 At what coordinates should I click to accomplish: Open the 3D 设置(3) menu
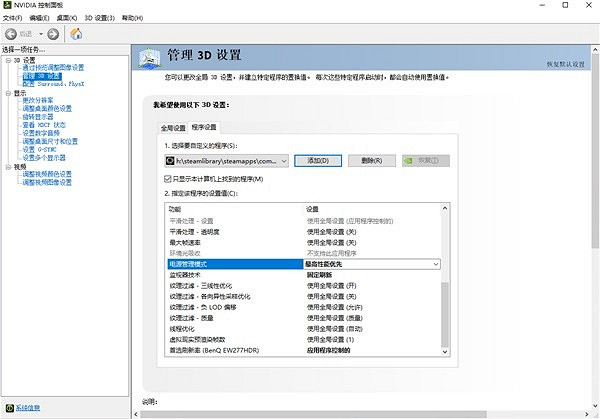[99, 18]
